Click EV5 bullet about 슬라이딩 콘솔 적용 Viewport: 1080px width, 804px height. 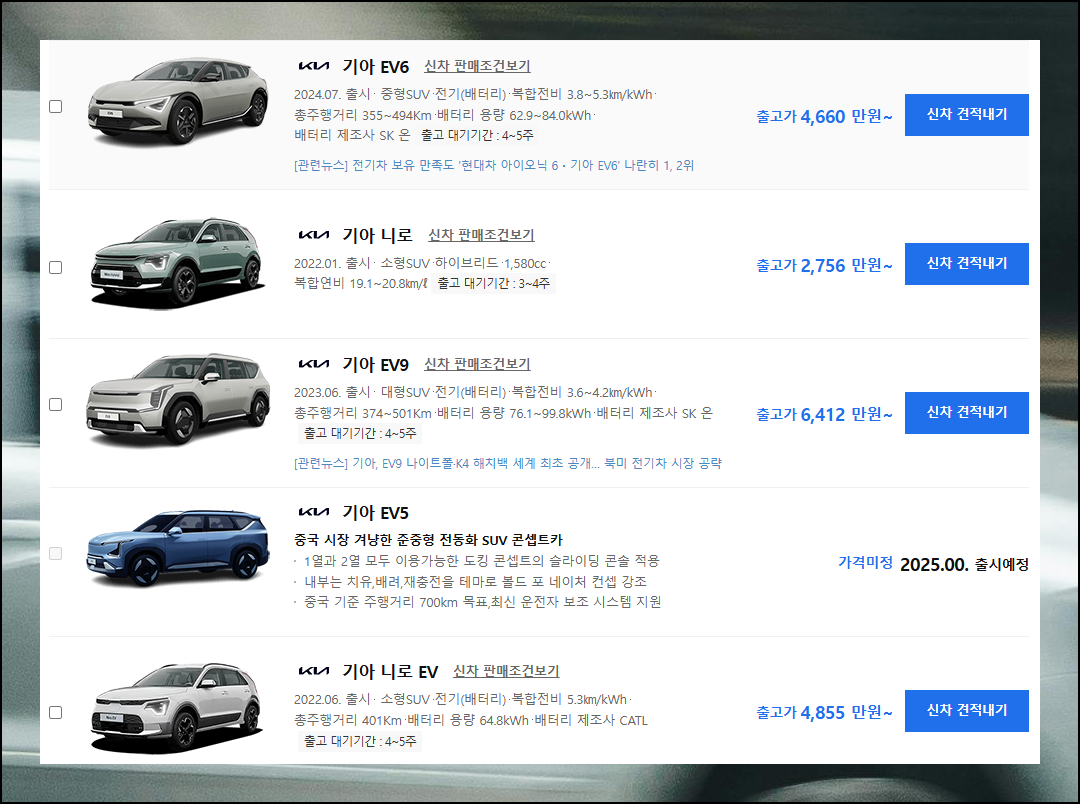pos(481,561)
